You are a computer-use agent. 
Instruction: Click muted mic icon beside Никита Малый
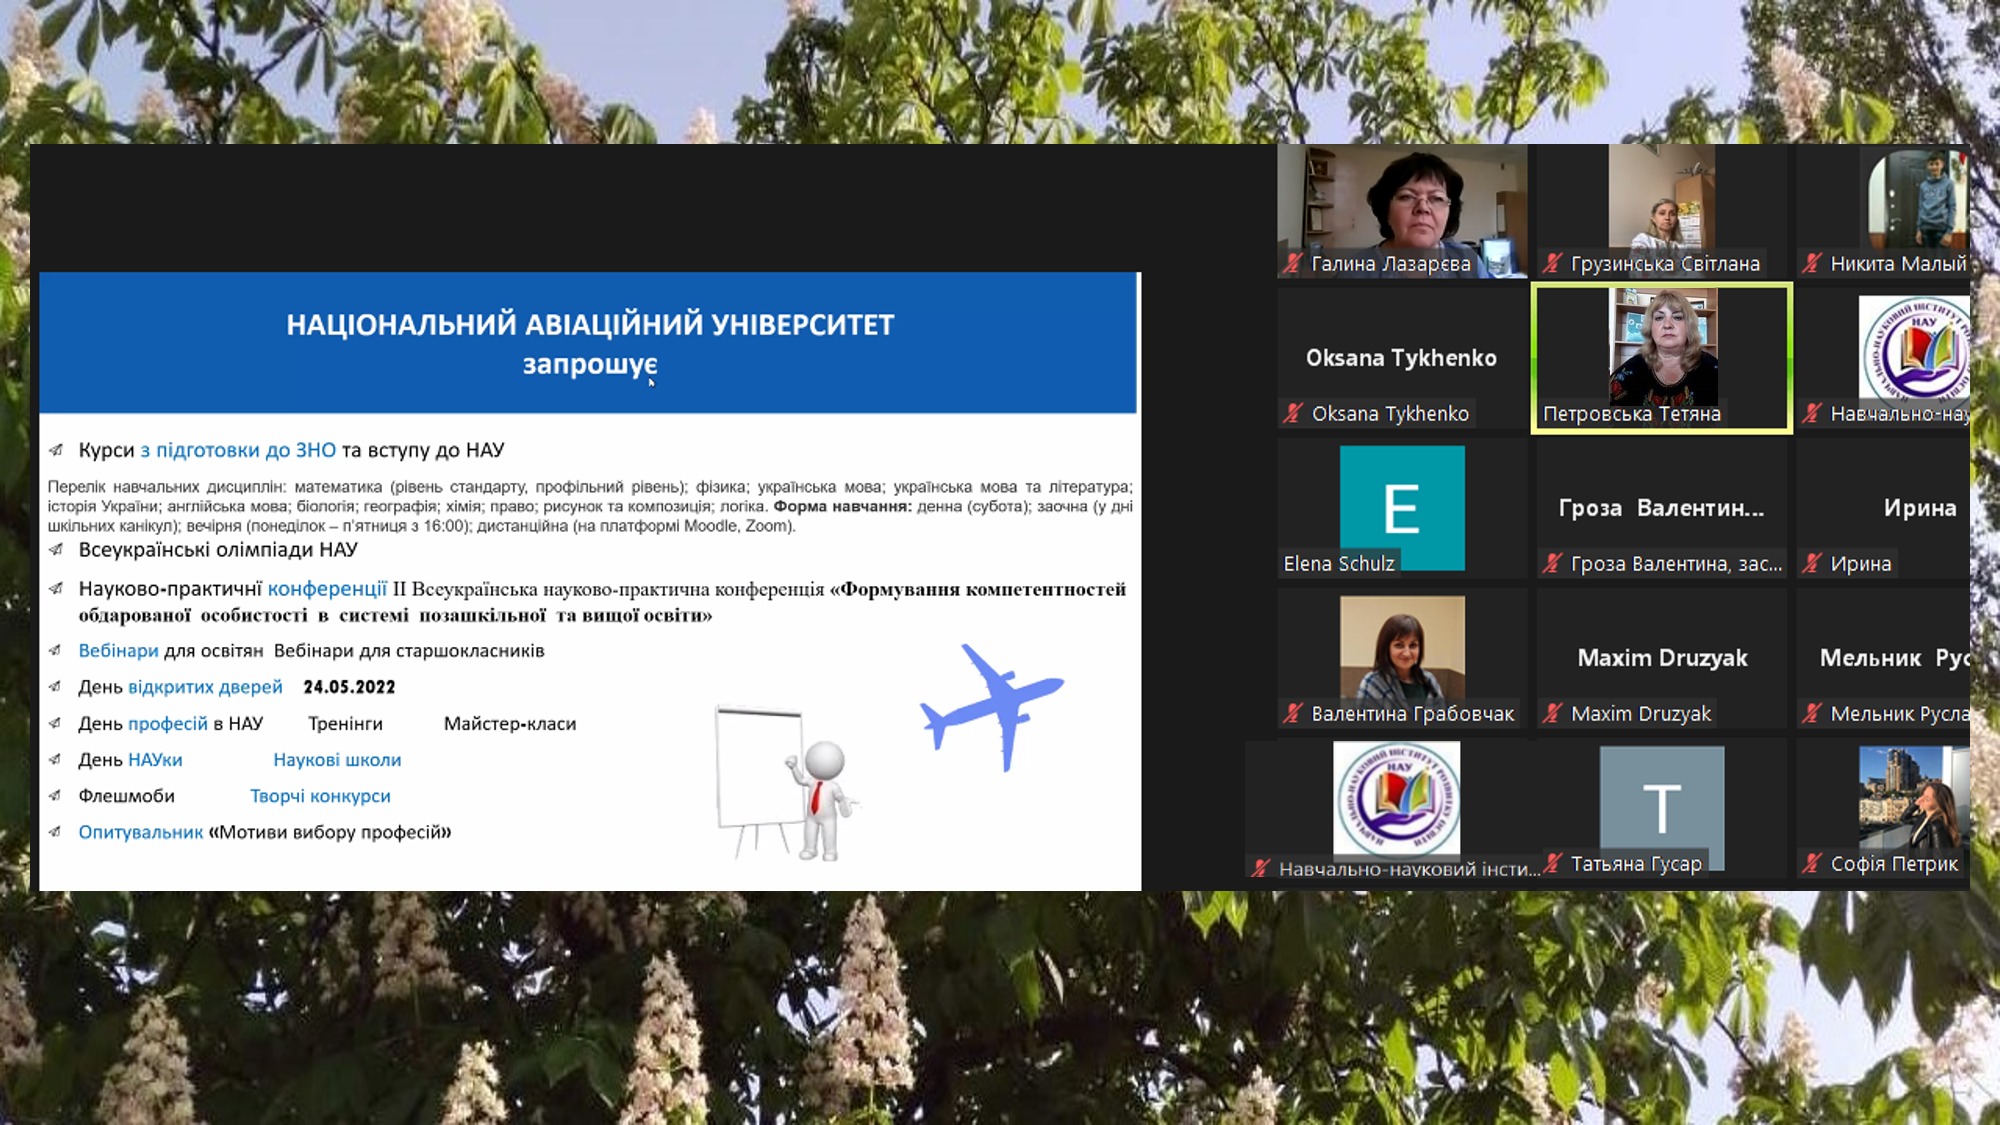pos(1812,264)
